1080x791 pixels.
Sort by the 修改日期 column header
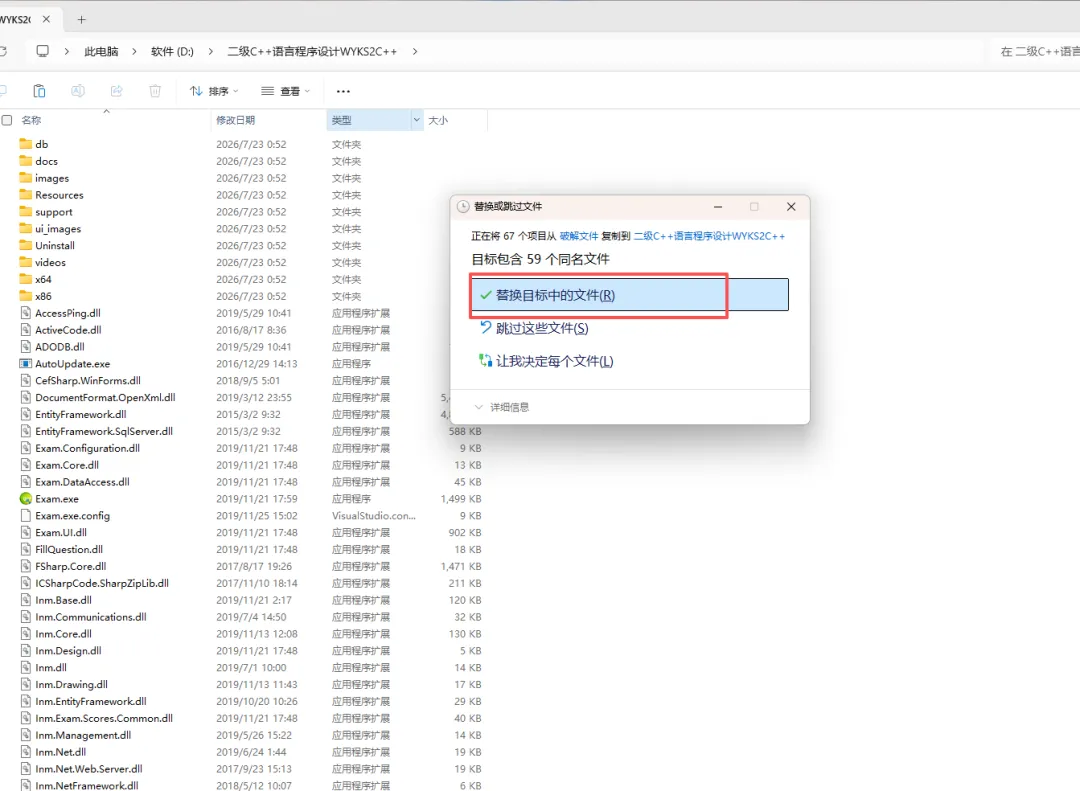coord(236,120)
